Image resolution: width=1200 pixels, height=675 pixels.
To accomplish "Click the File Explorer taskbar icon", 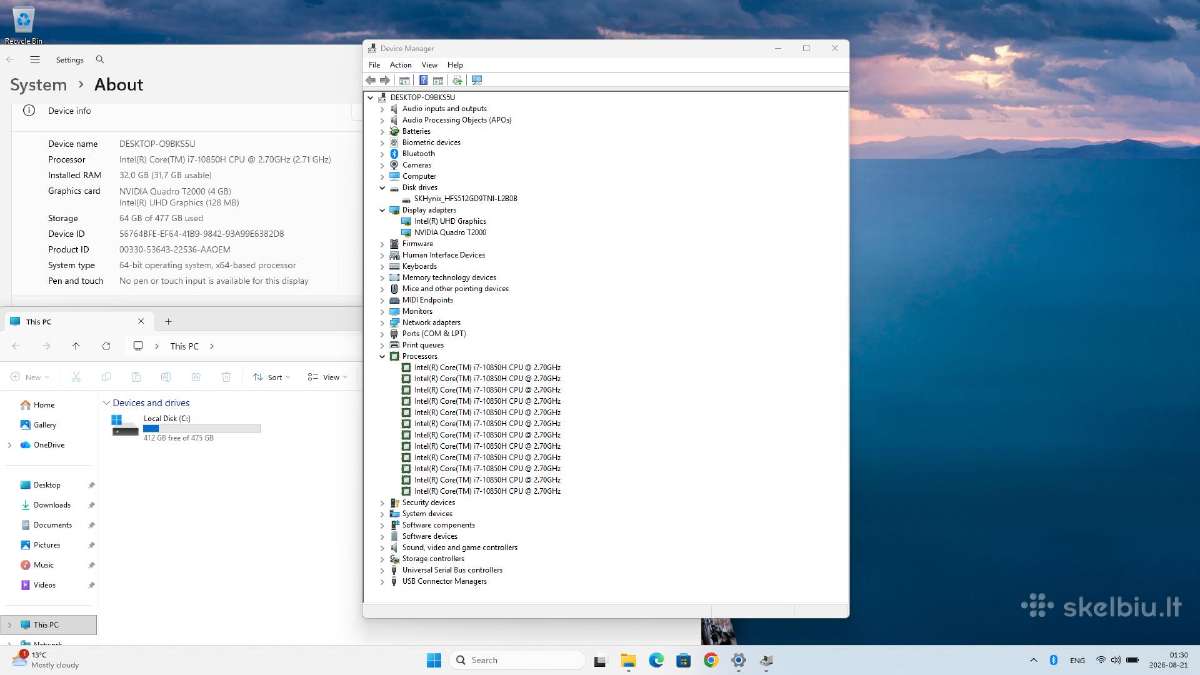I will [x=628, y=660].
